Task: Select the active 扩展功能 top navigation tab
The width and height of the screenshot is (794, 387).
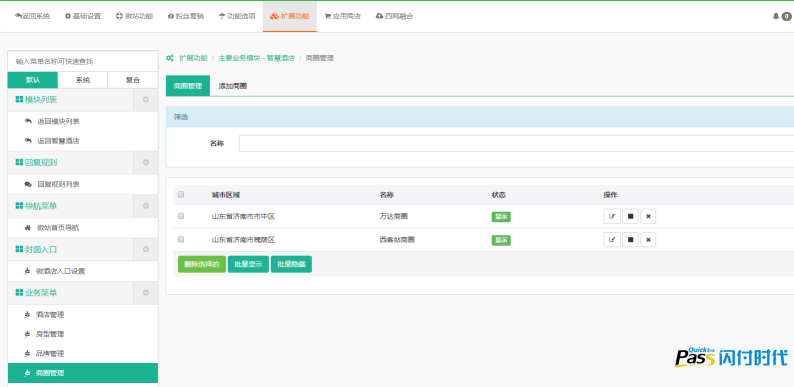Action: [290, 16]
